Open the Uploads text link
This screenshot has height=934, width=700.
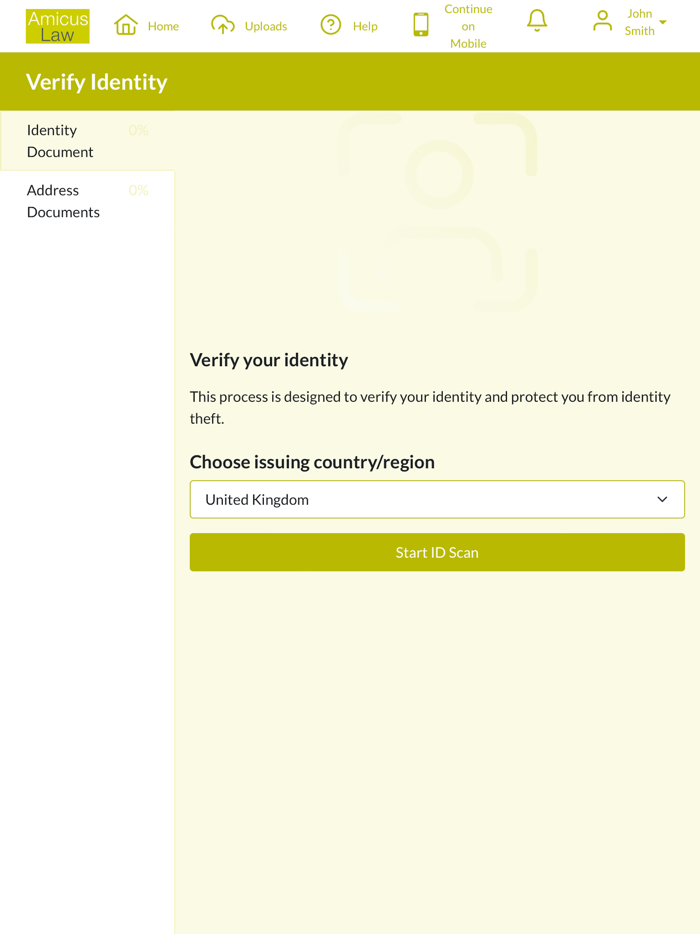point(266,26)
